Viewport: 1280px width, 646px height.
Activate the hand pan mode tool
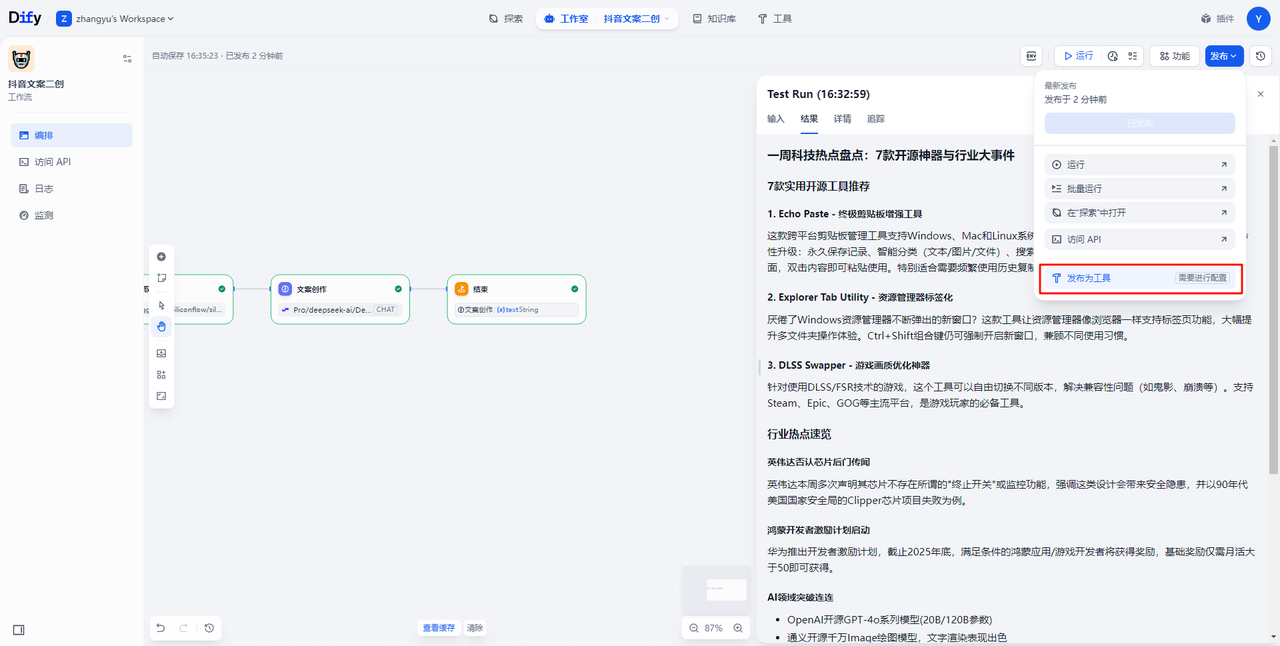coord(161,326)
